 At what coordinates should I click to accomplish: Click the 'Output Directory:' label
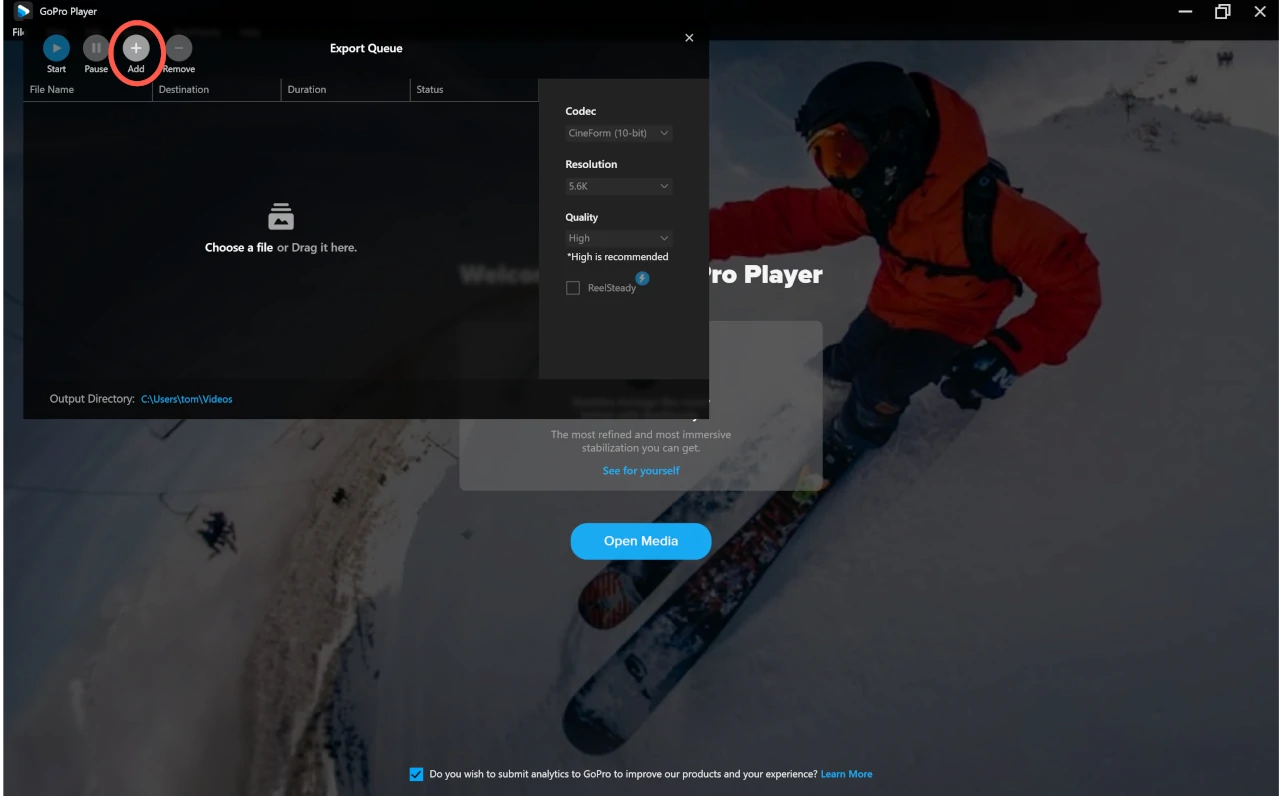[x=92, y=399]
